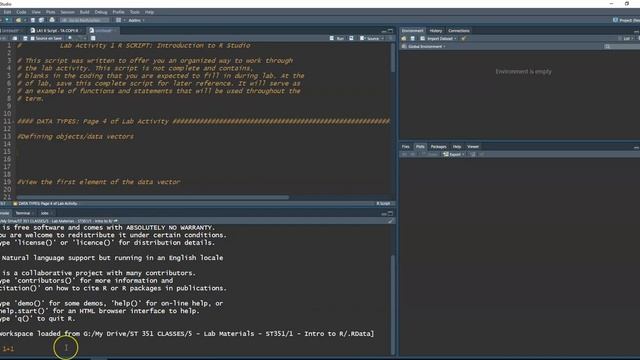This screenshot has height=360, width=640.
Task: Select the Packages tab
Action: (x=438, y=147)
